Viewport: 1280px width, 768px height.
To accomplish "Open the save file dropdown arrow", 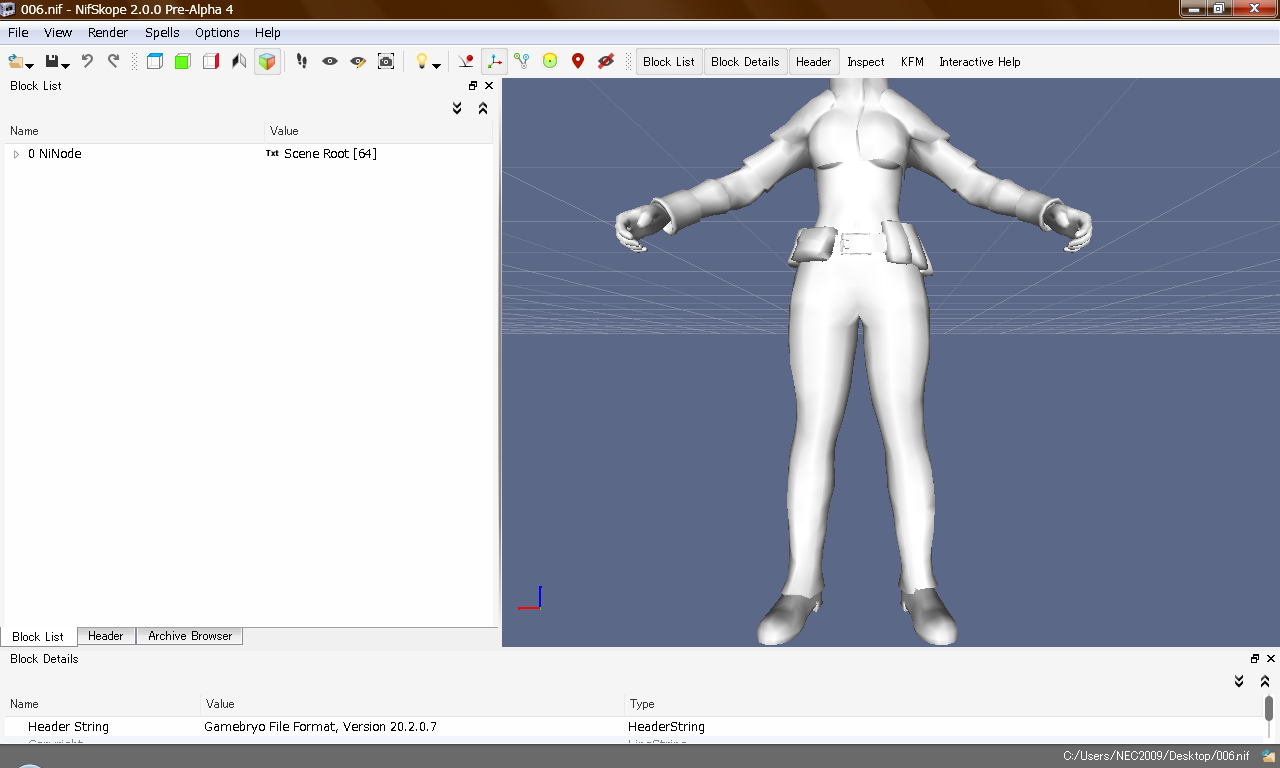I will [66, 65].
